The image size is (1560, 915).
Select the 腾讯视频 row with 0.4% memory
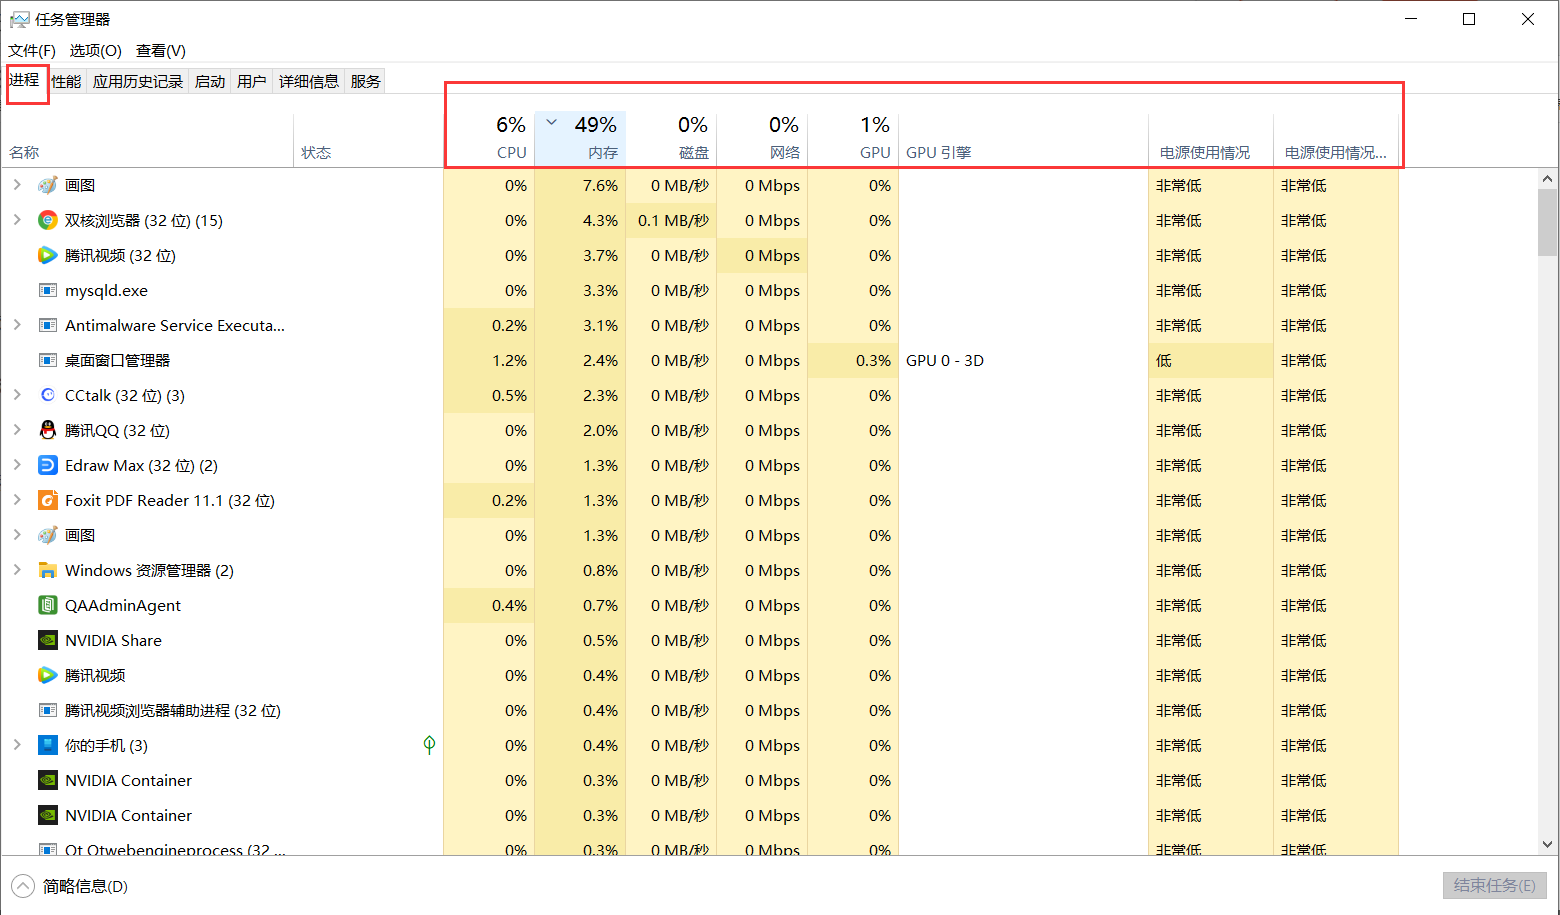click(x=700, y=675)
